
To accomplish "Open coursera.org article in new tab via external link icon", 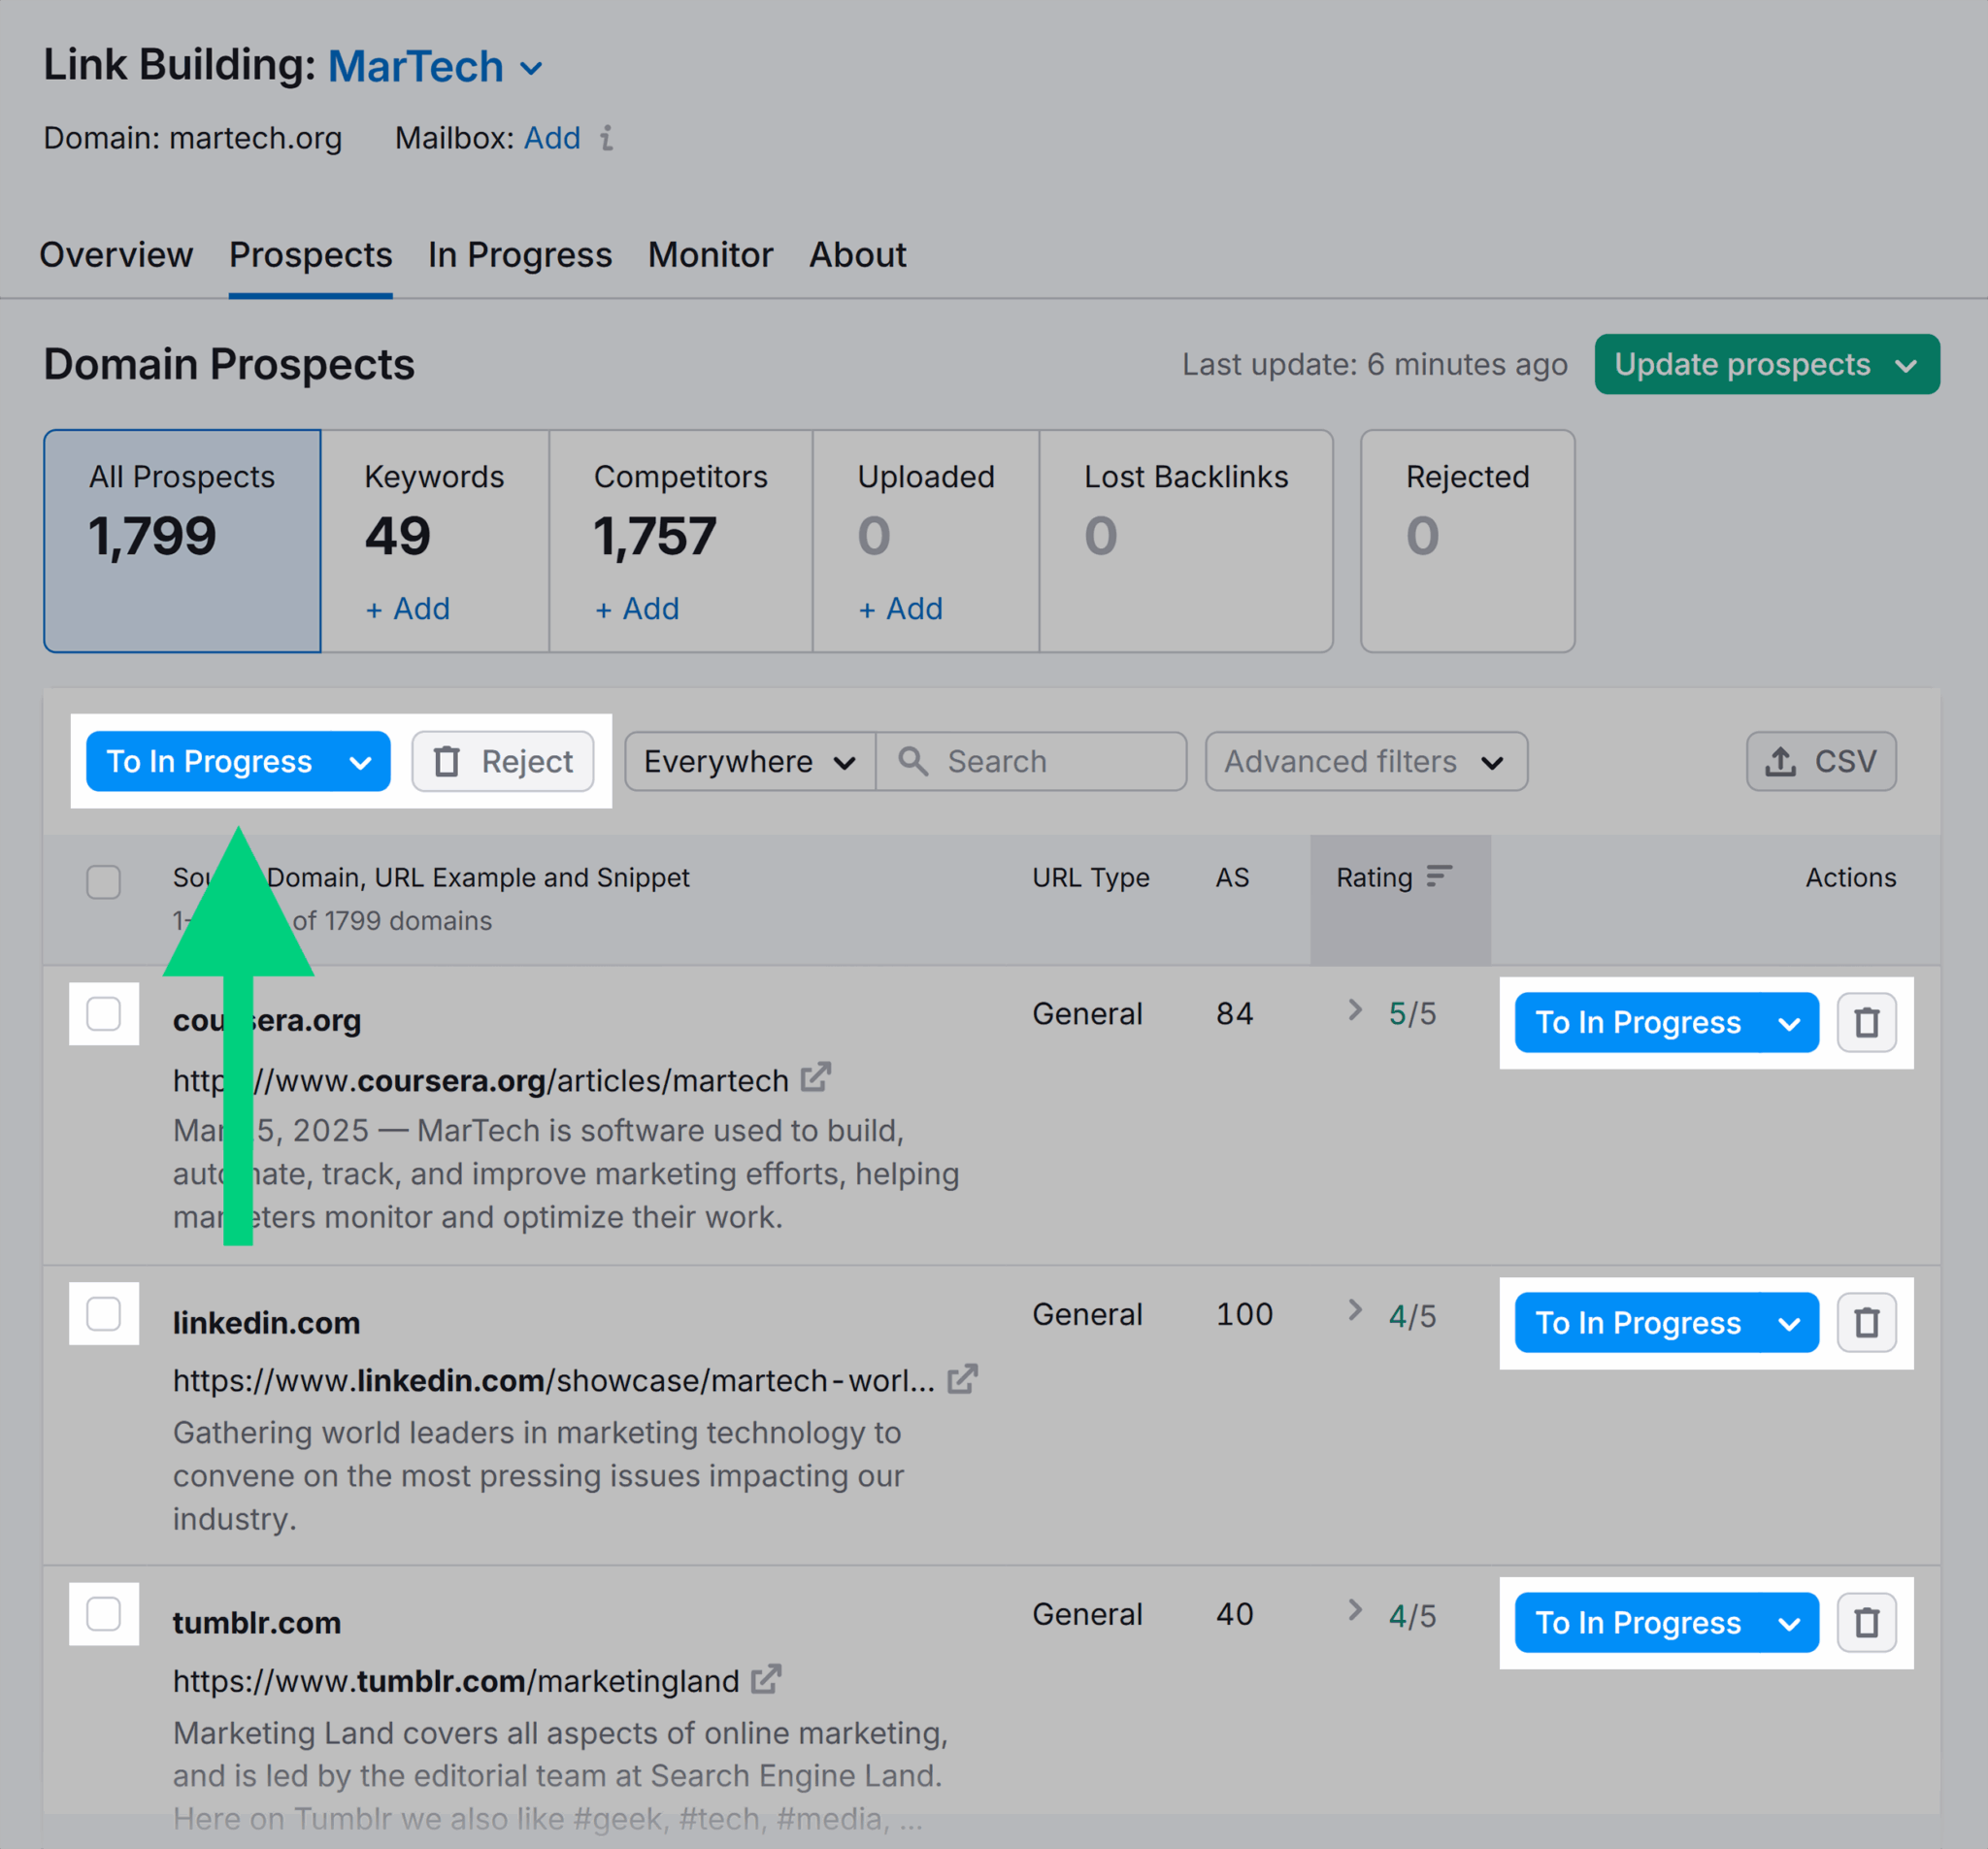I will [x=816, y=1078].
